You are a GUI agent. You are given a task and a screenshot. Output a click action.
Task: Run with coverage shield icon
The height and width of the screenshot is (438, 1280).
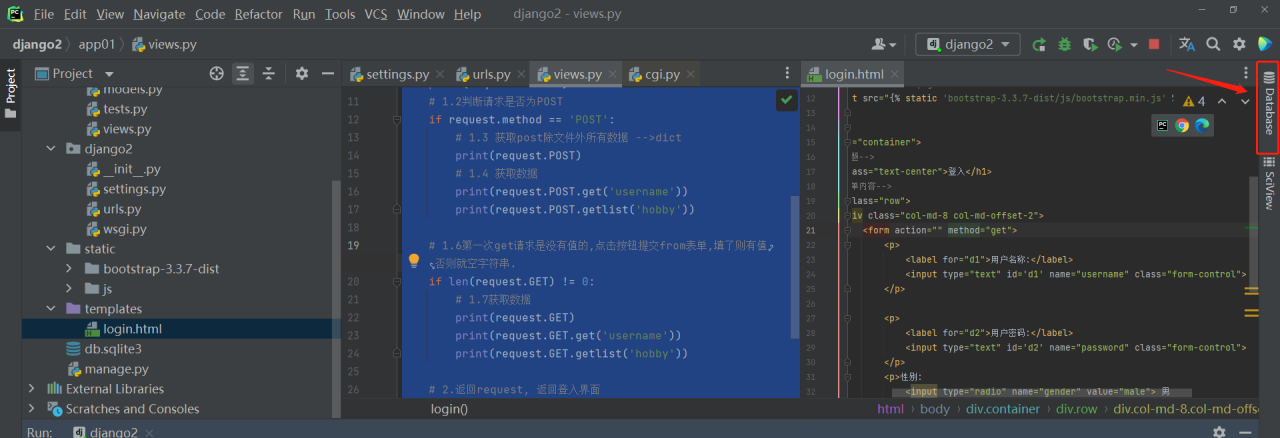[1089, 44]
